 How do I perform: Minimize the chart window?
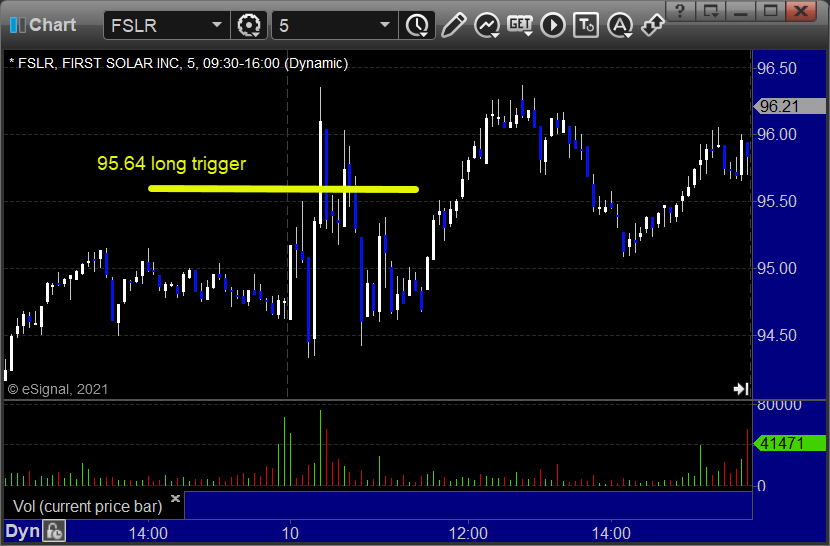[741, 11]
